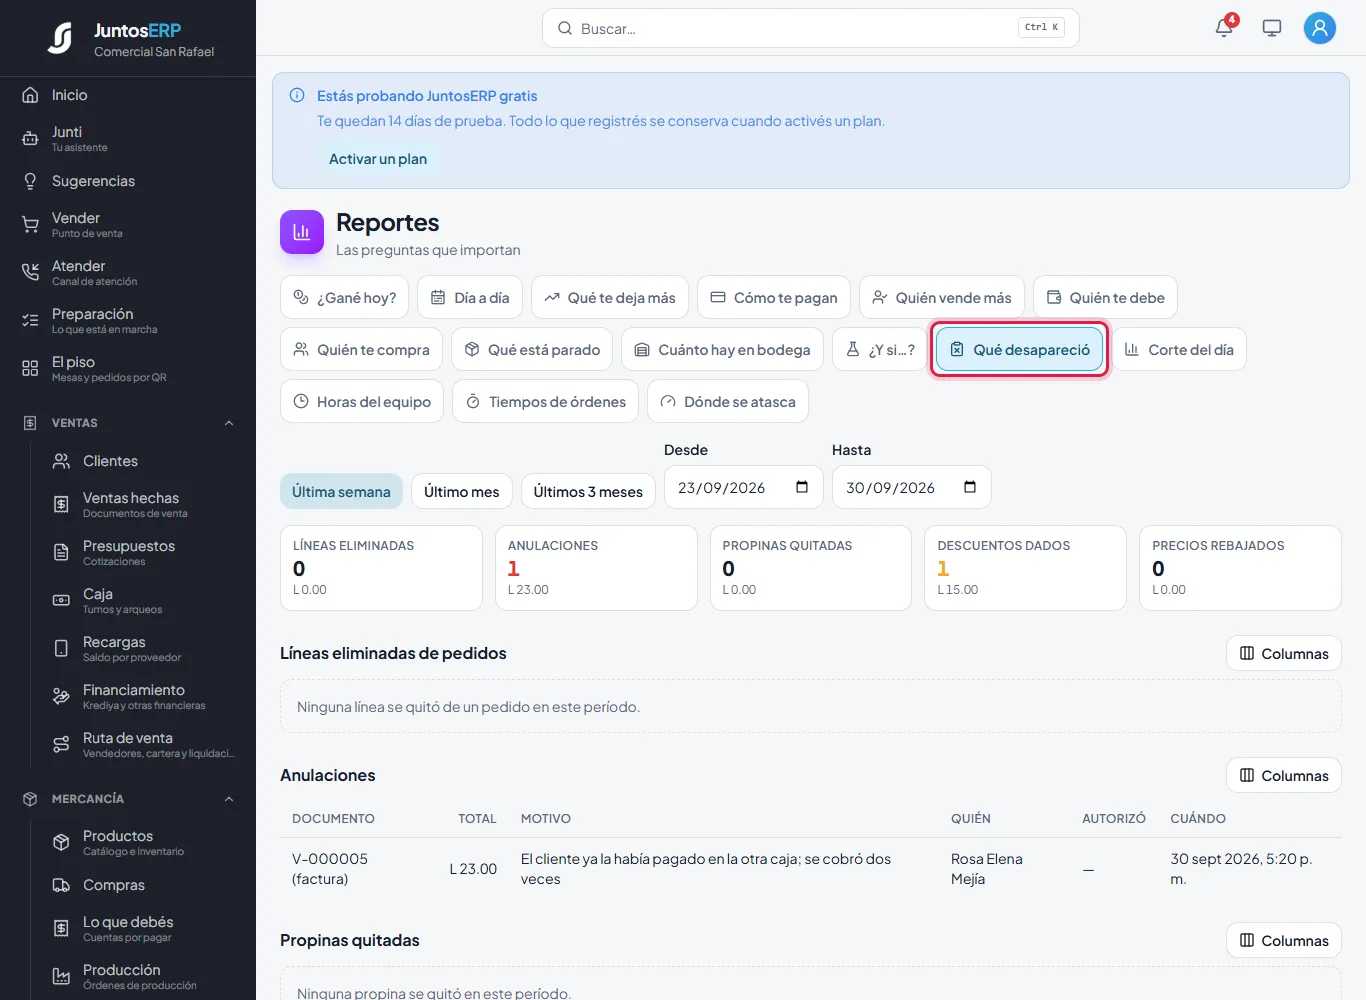
Task: Select the Último mes period
Action: pyautogui.click(x=462, y=491)
